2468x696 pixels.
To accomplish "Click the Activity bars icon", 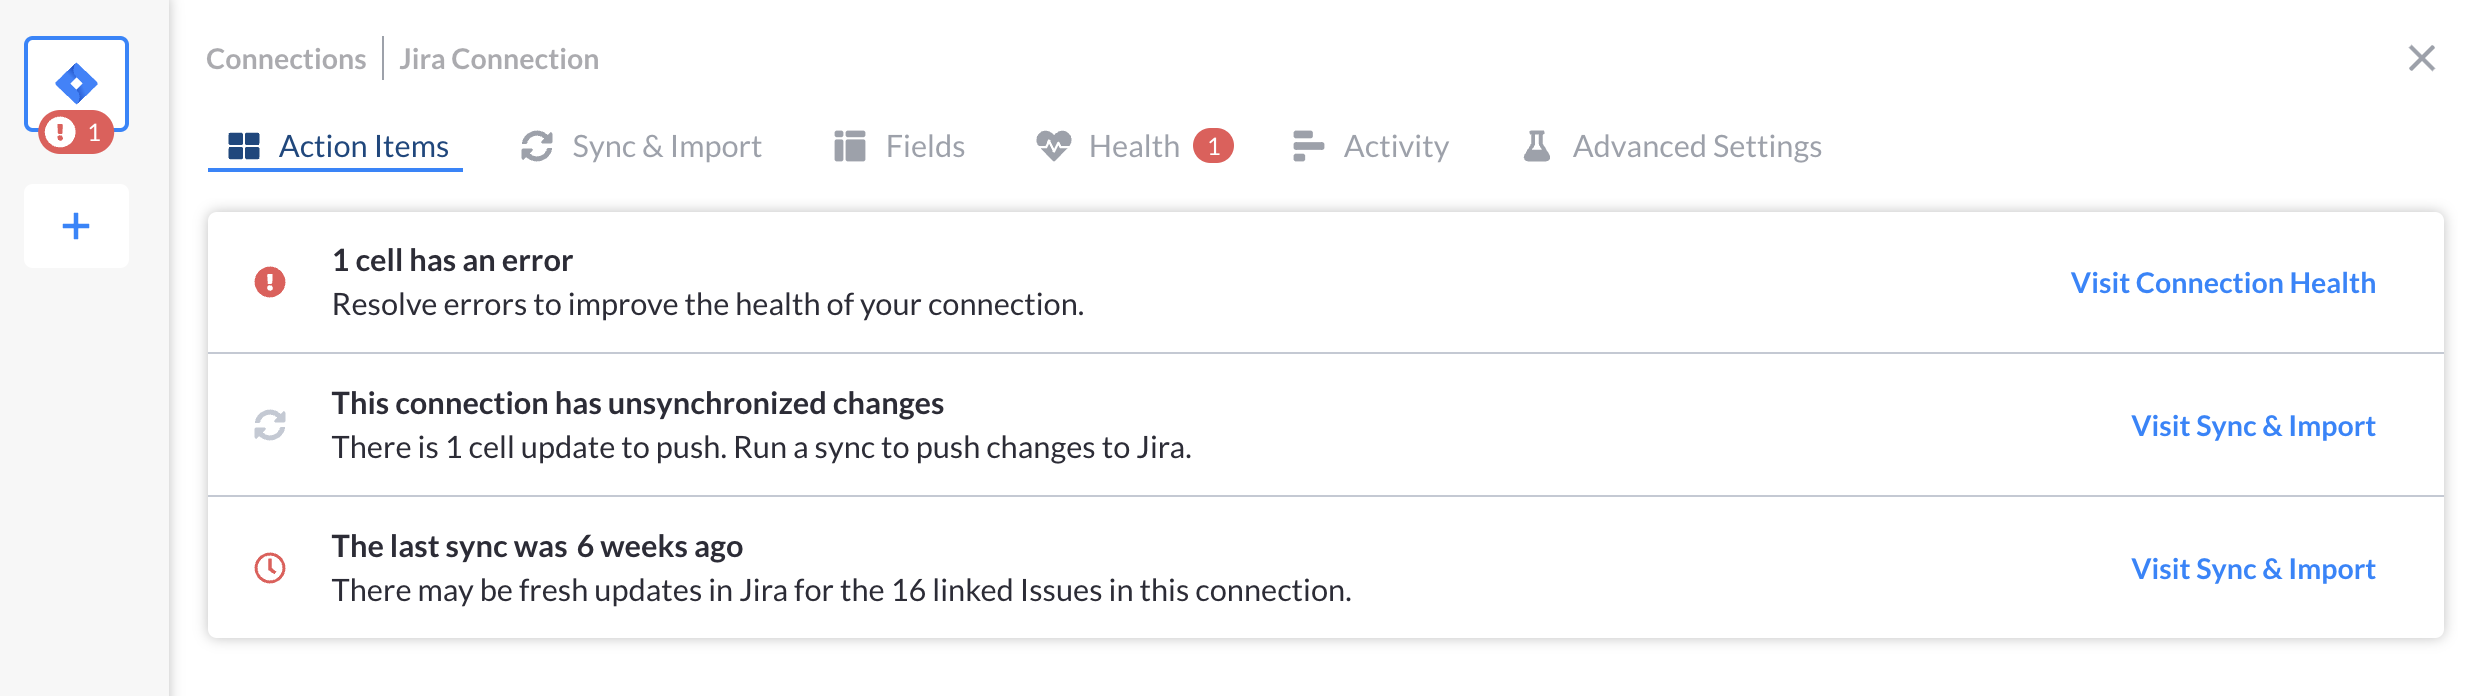I will 1308,146.
